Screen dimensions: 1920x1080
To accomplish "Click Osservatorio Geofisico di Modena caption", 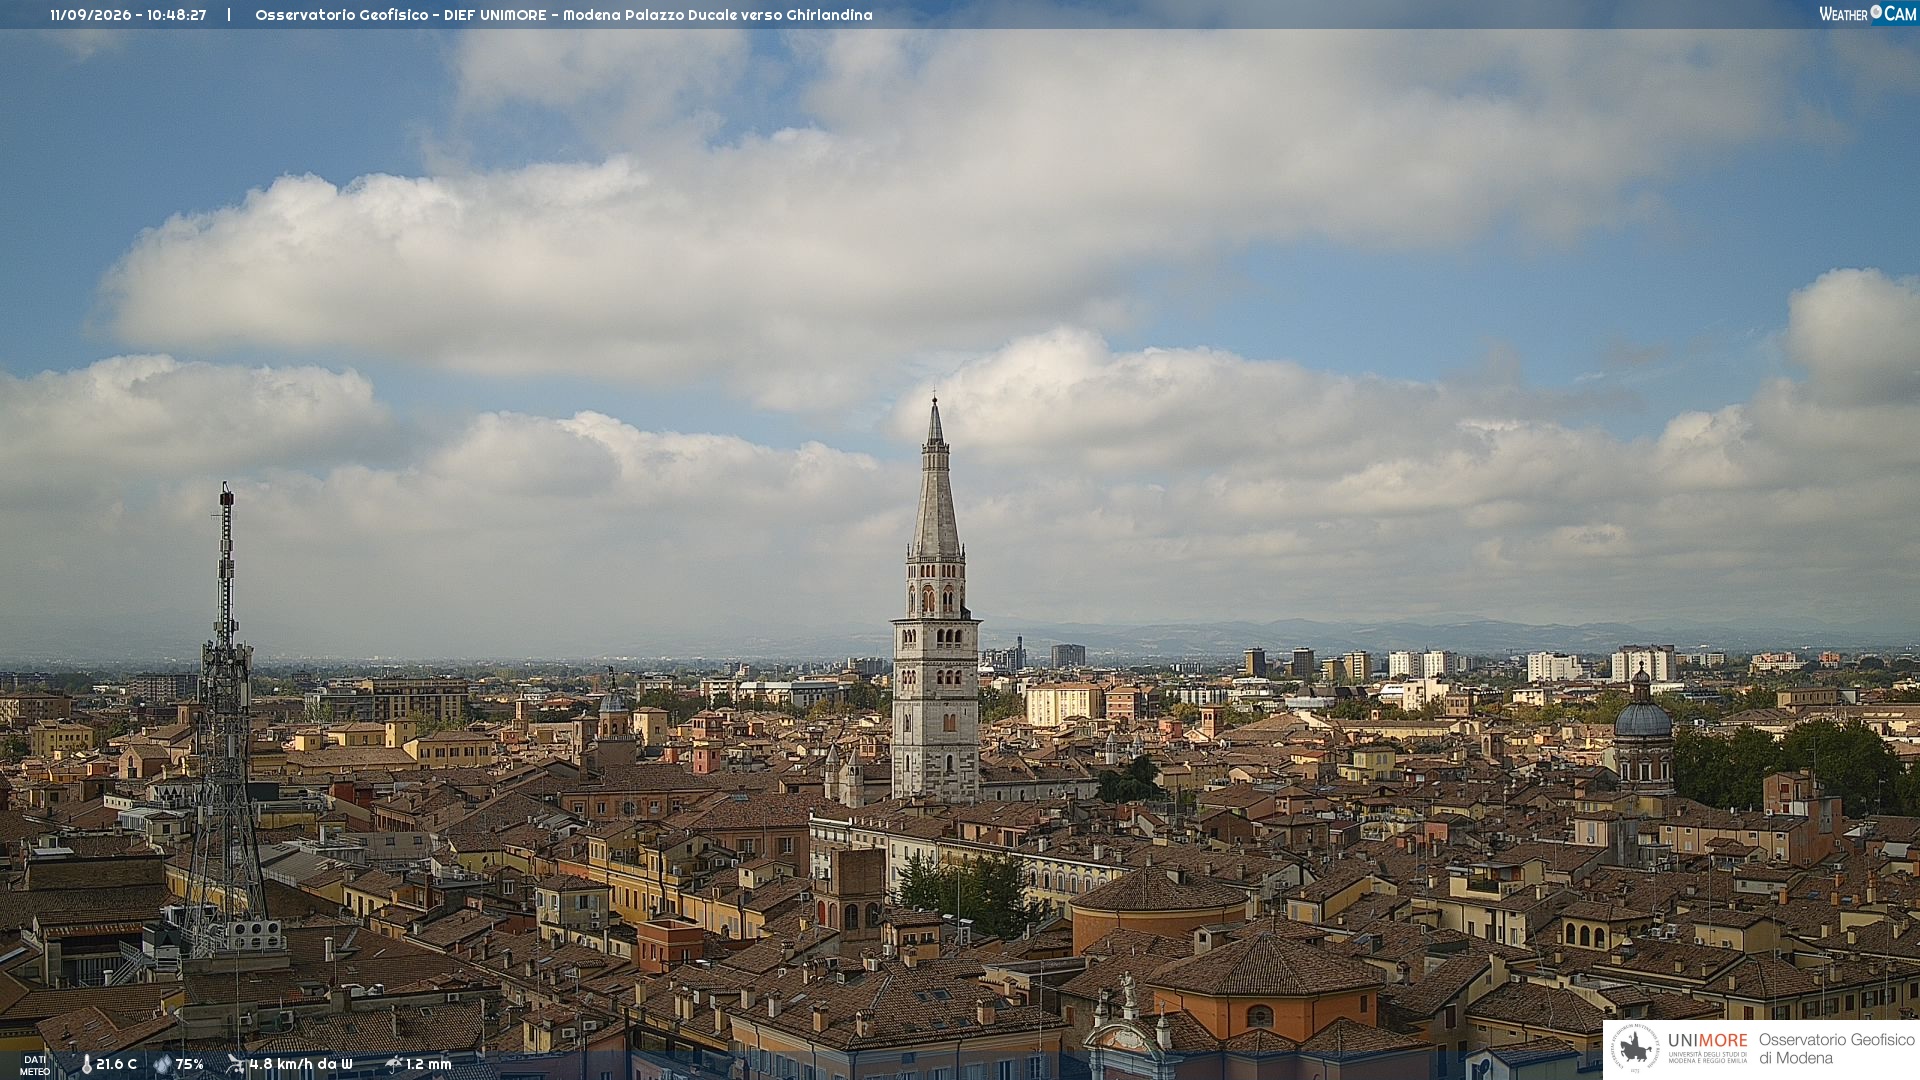I will (x=1836, y=1049).
